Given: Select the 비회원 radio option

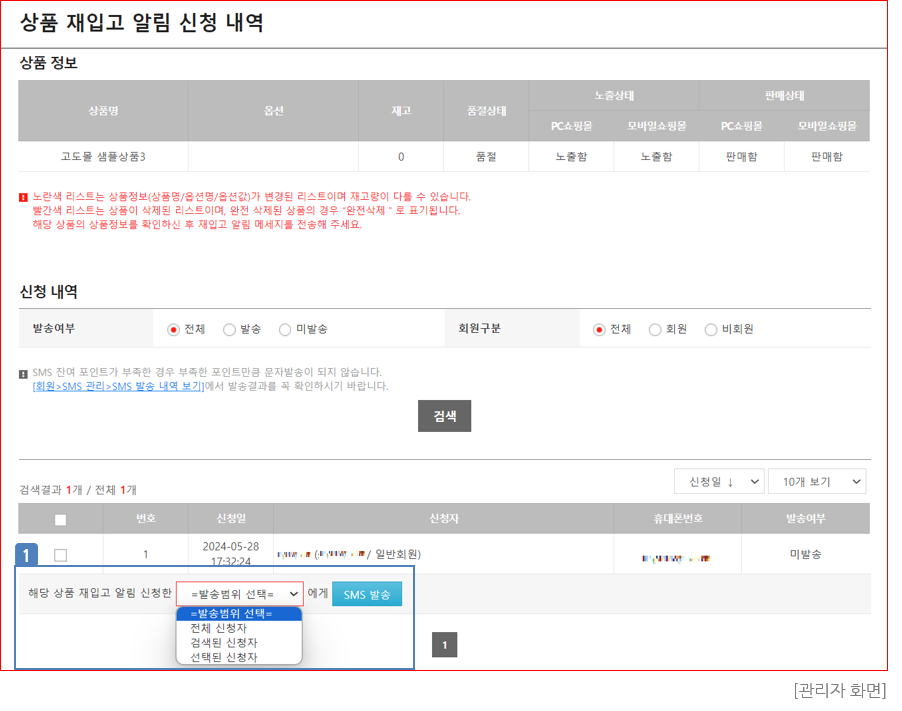Looking at the screenshot, I should pos(711,329).
